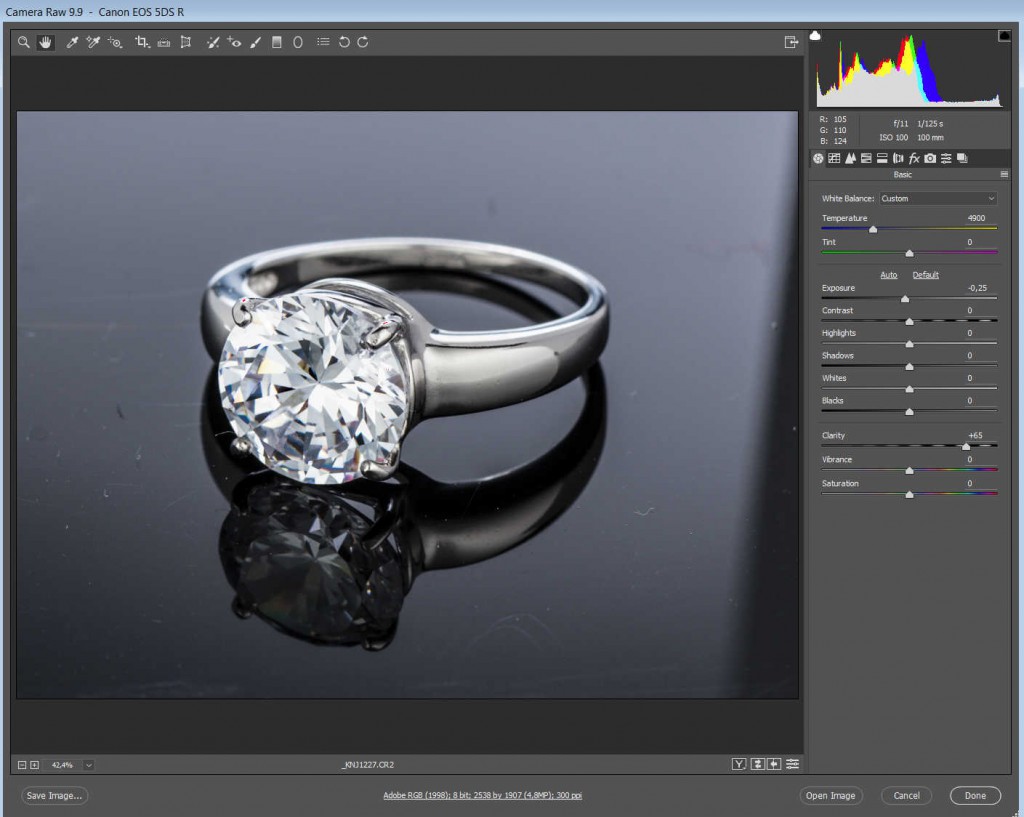
Task: Select the White Balance eyedropper tool
Action: click(x=72, y=42)
